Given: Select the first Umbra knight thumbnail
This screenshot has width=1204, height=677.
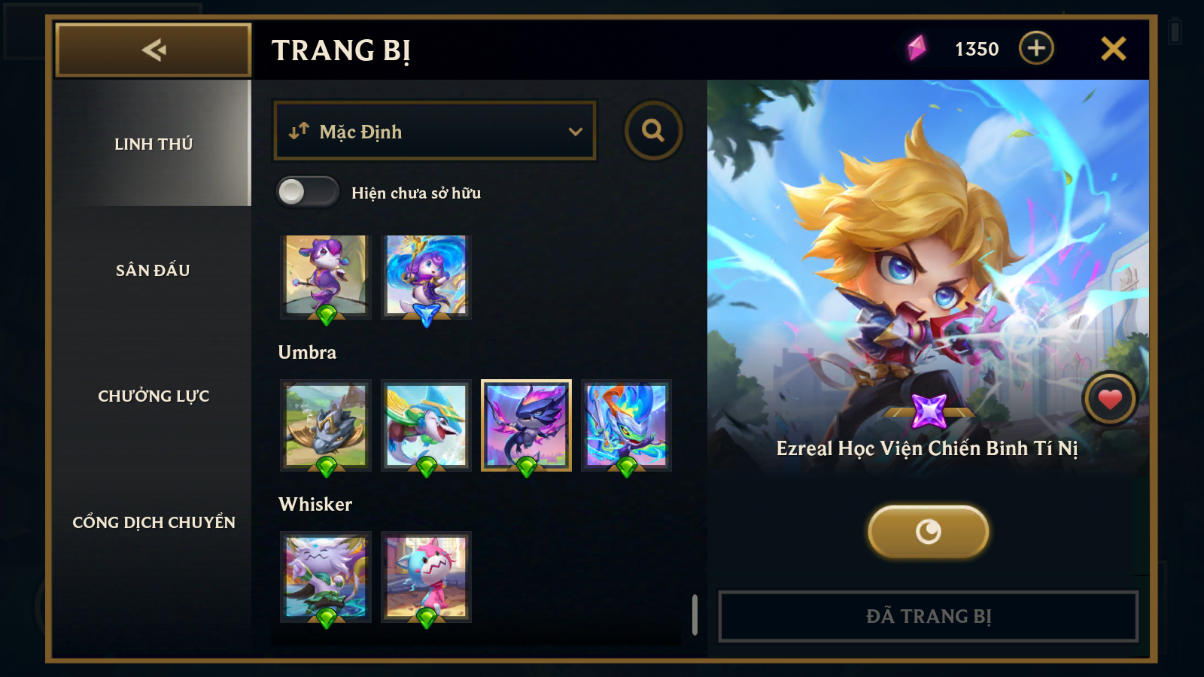Looking at the screenshot, I should point(326,425).
